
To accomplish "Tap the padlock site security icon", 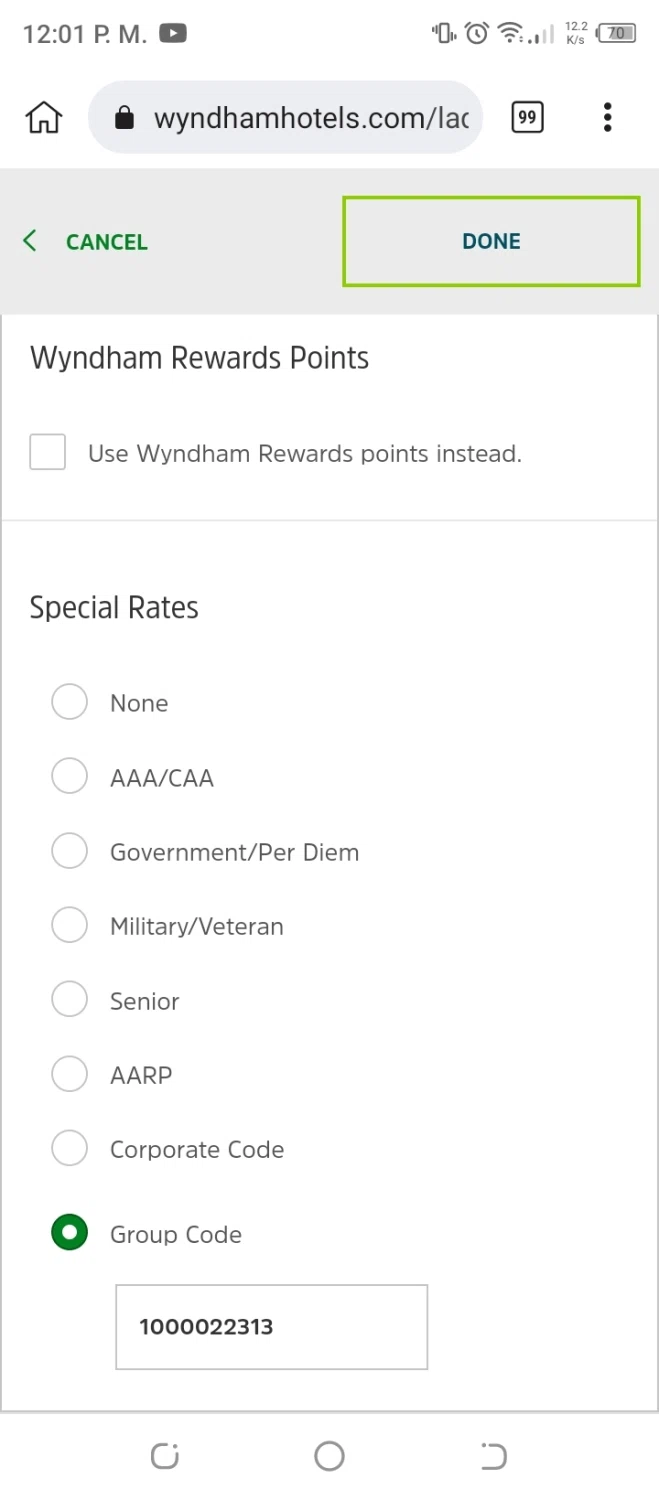I will 124,119.
